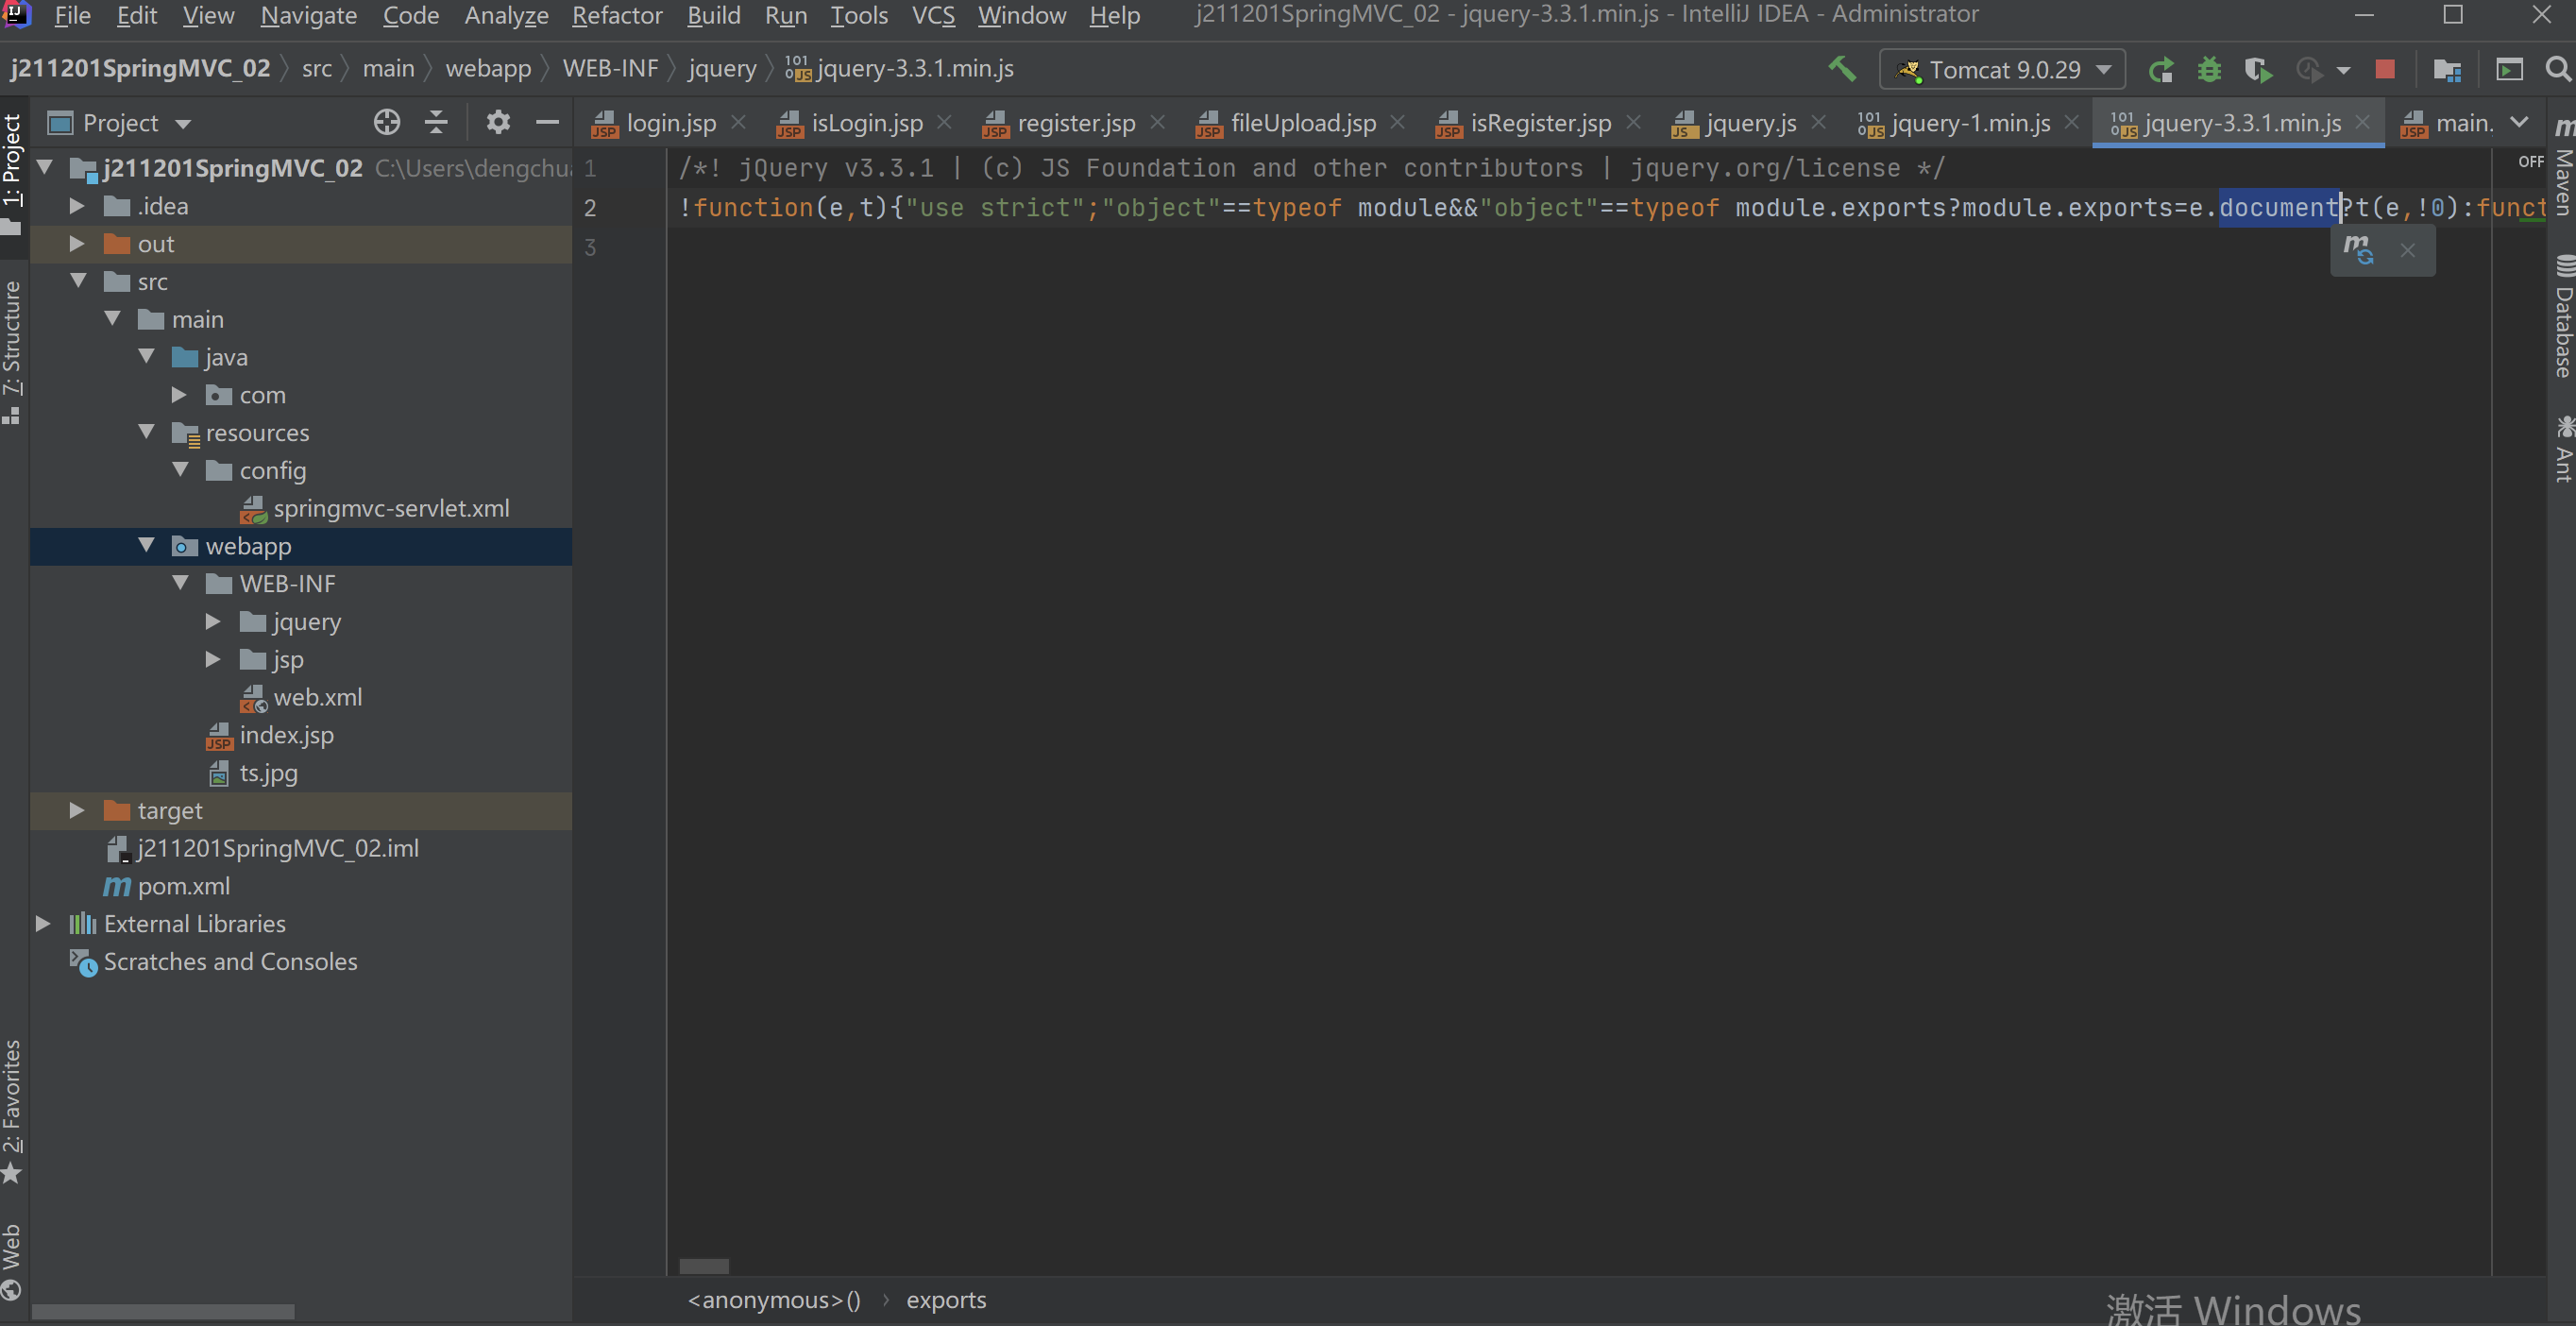Rerun the Tomcat 9.0.29 server

click(x=2161, y=70)
